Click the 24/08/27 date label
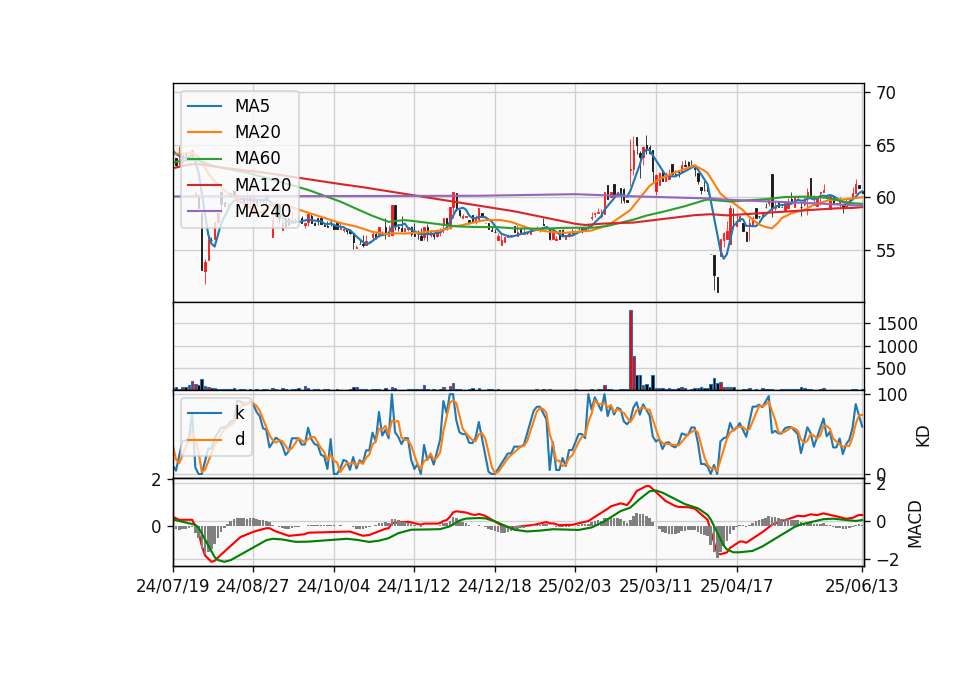Image resolution: width=960 pixels, height=690 pixels. pos(253,586)
